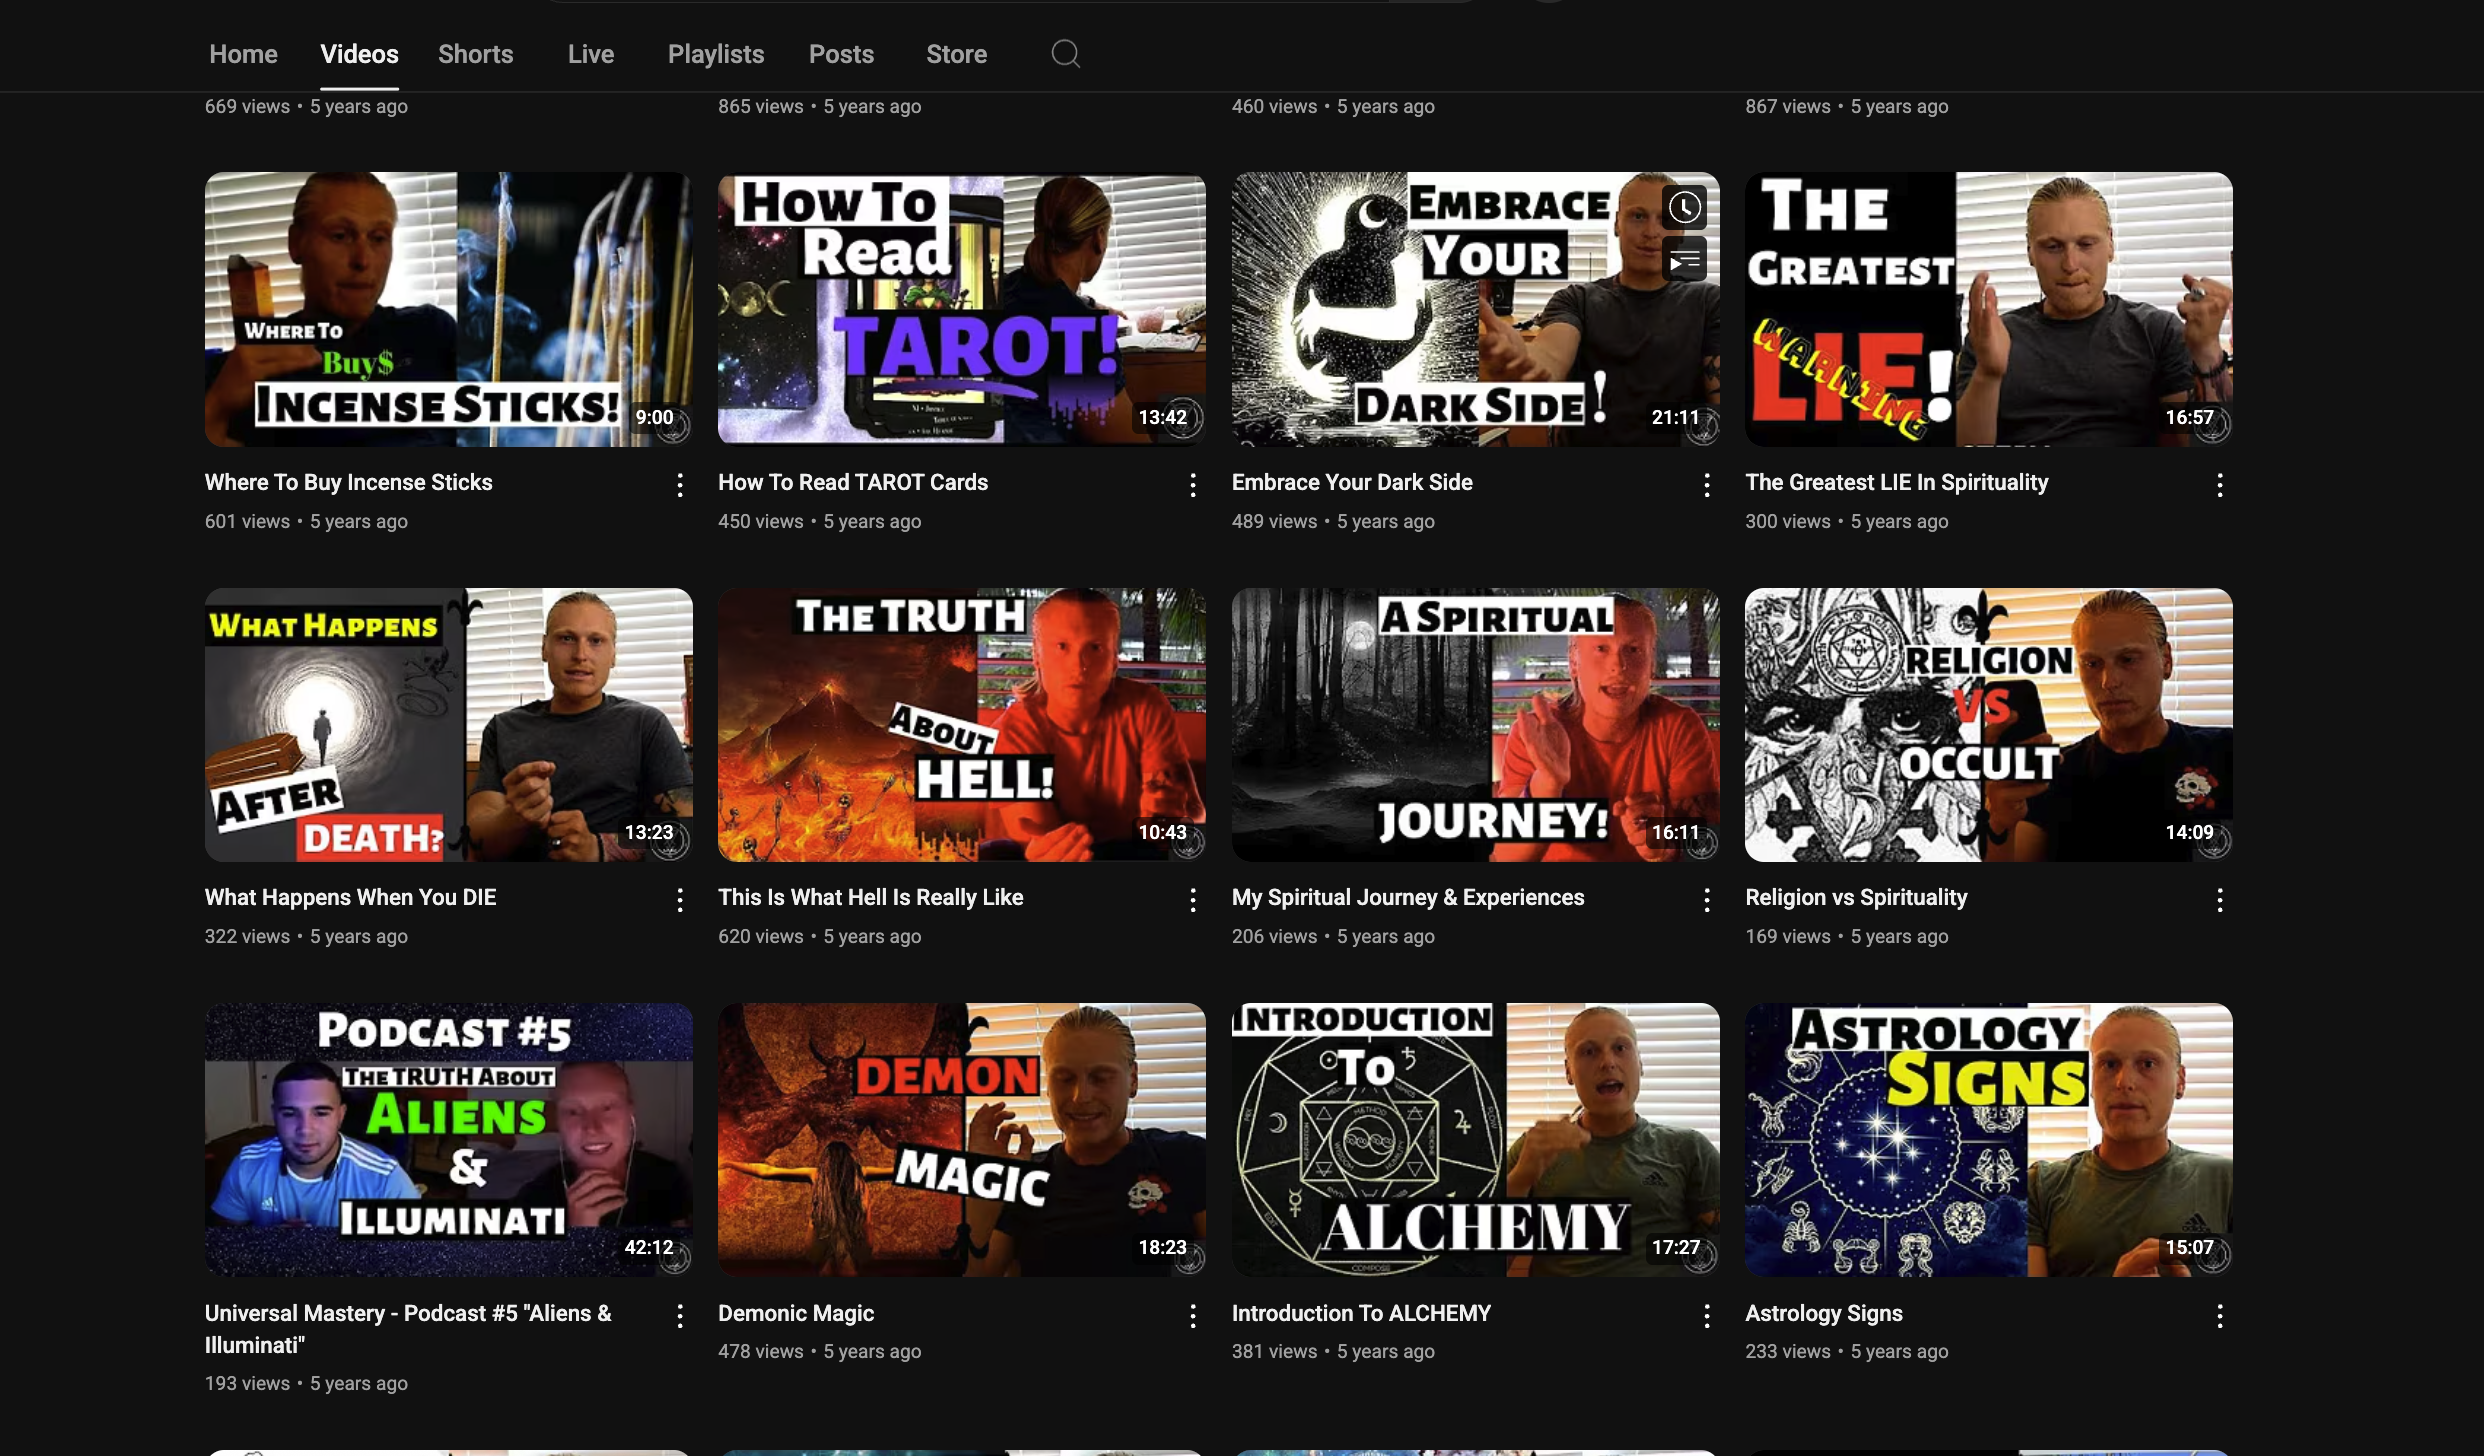The height and width of the screenshot is (1456, 2484).
Task: Click Watch Later icon on Embrace Your Dark Side
Action: [1684, 208]
